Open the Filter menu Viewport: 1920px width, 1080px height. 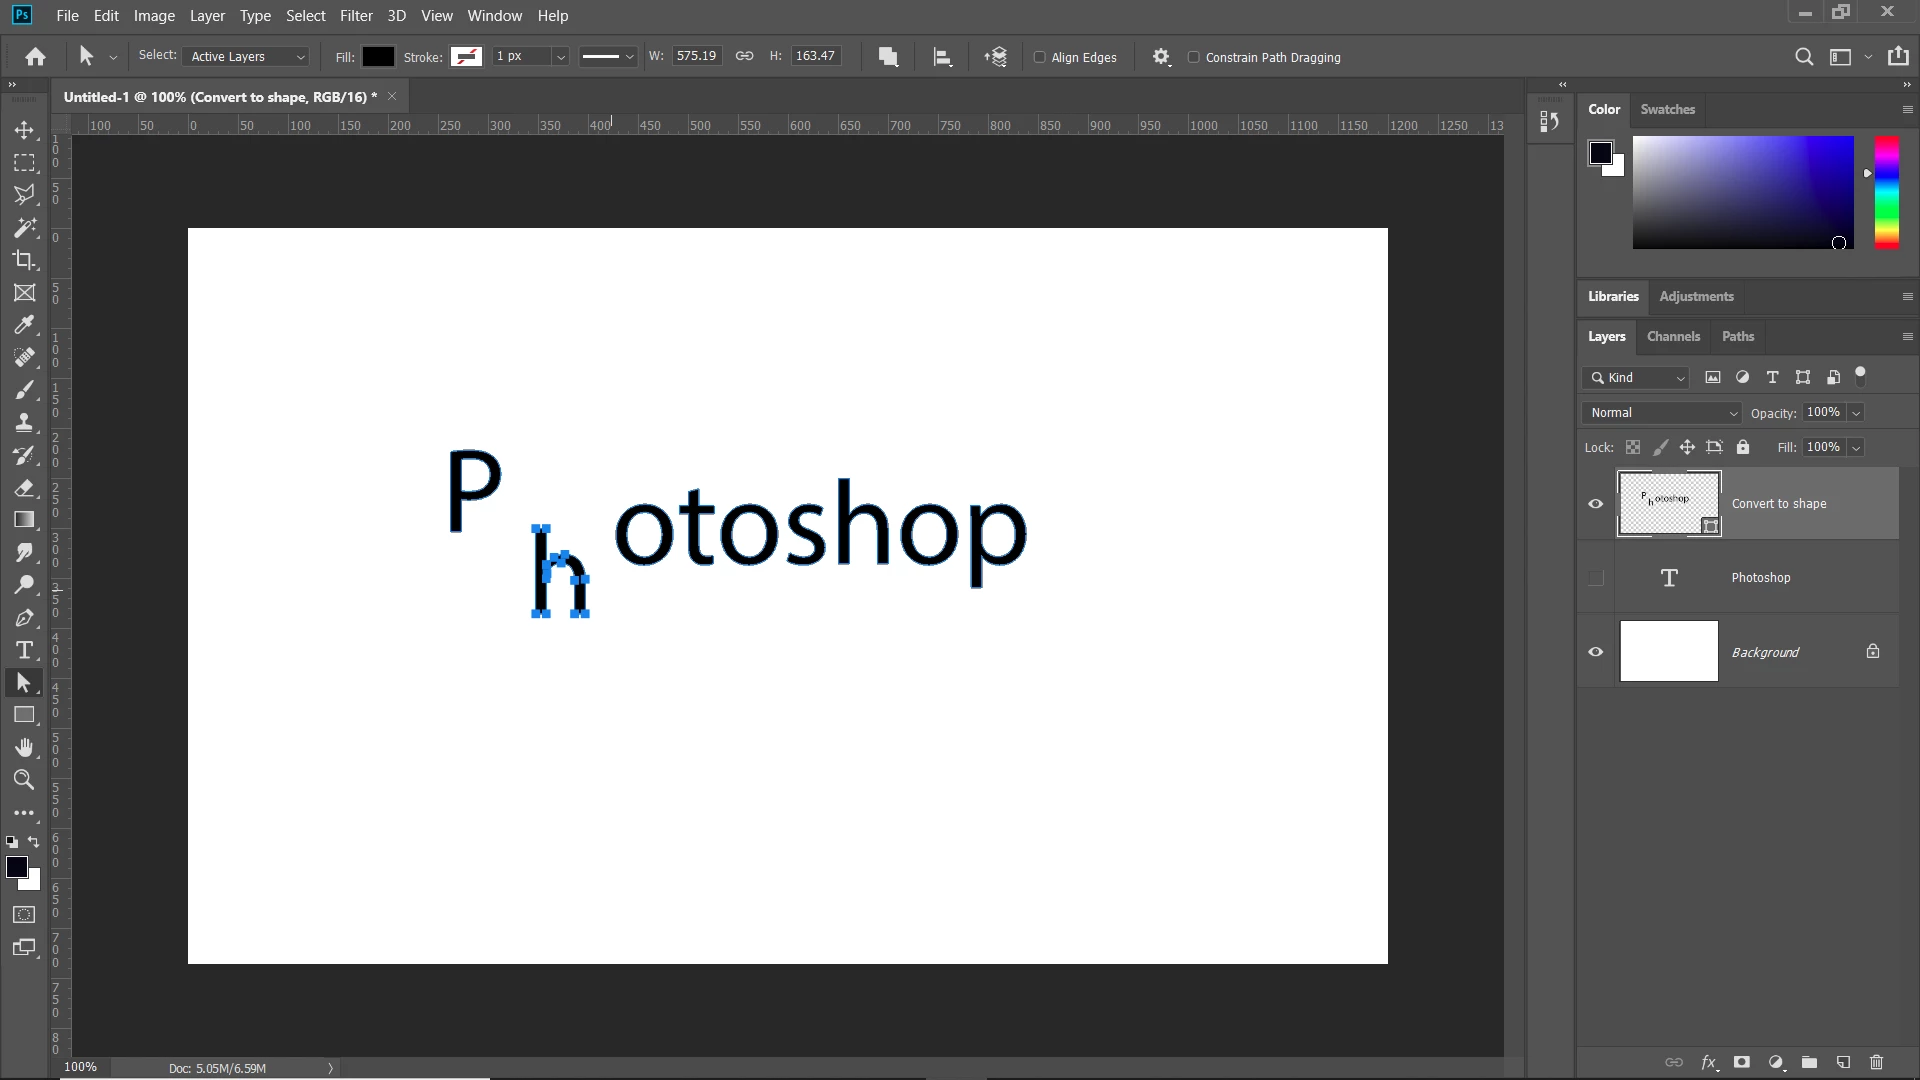tap(355, 16)
